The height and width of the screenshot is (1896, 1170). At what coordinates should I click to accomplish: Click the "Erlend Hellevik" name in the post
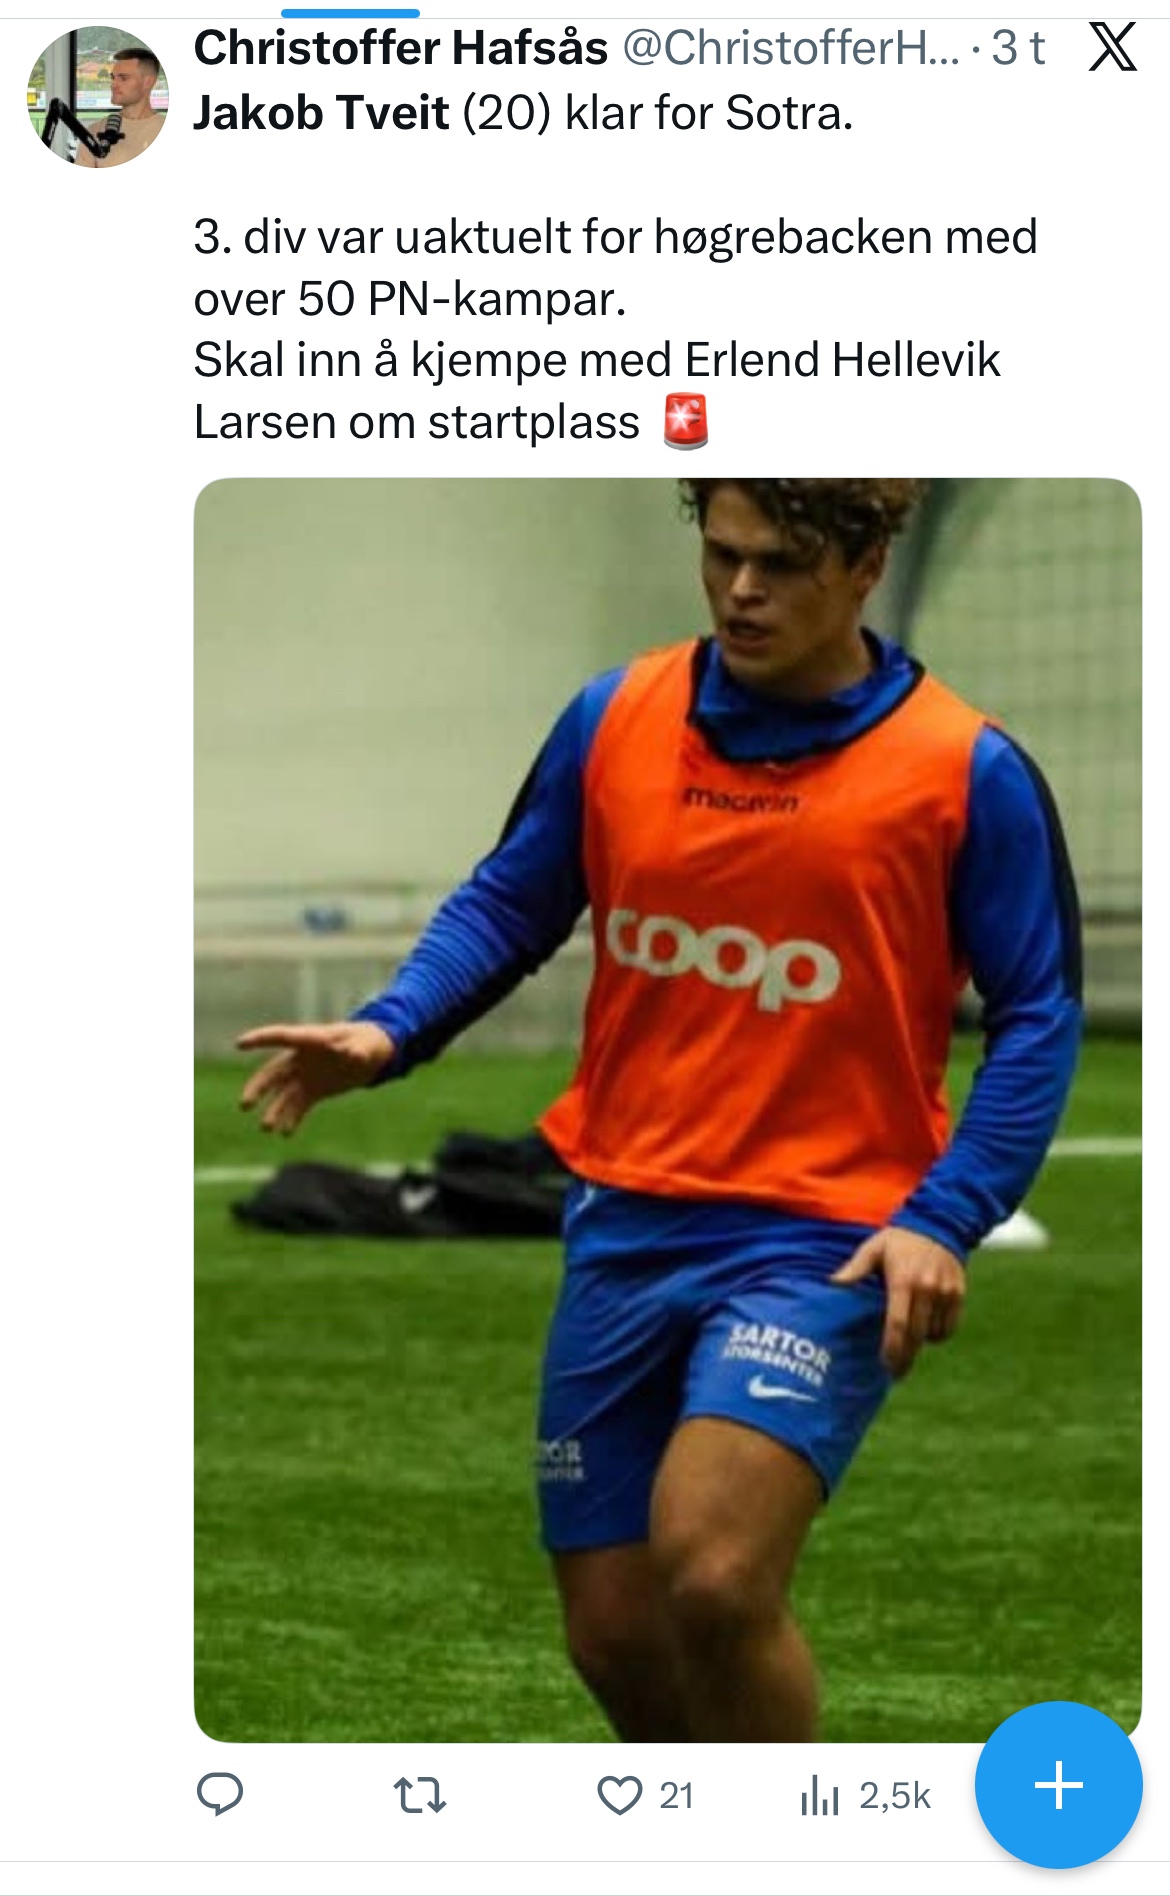pyautogui.click(x=842, y=360)
